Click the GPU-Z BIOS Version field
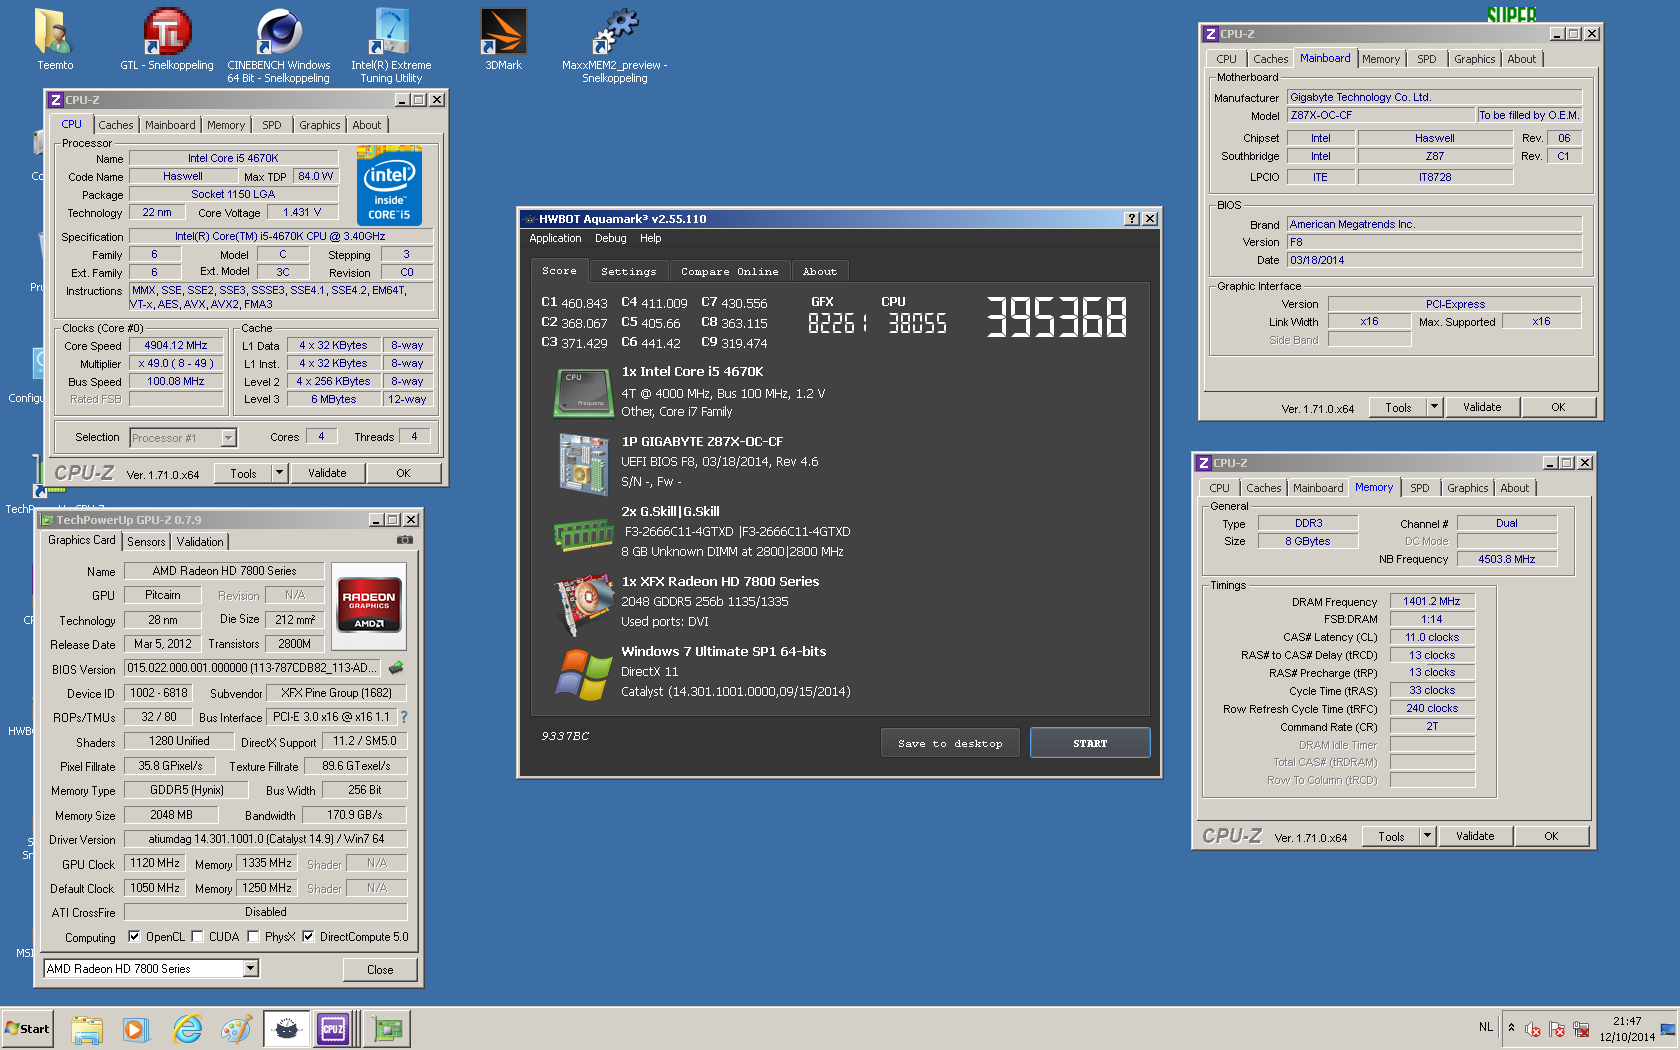Screen dimensions: 1680x1050 [254, 668]
